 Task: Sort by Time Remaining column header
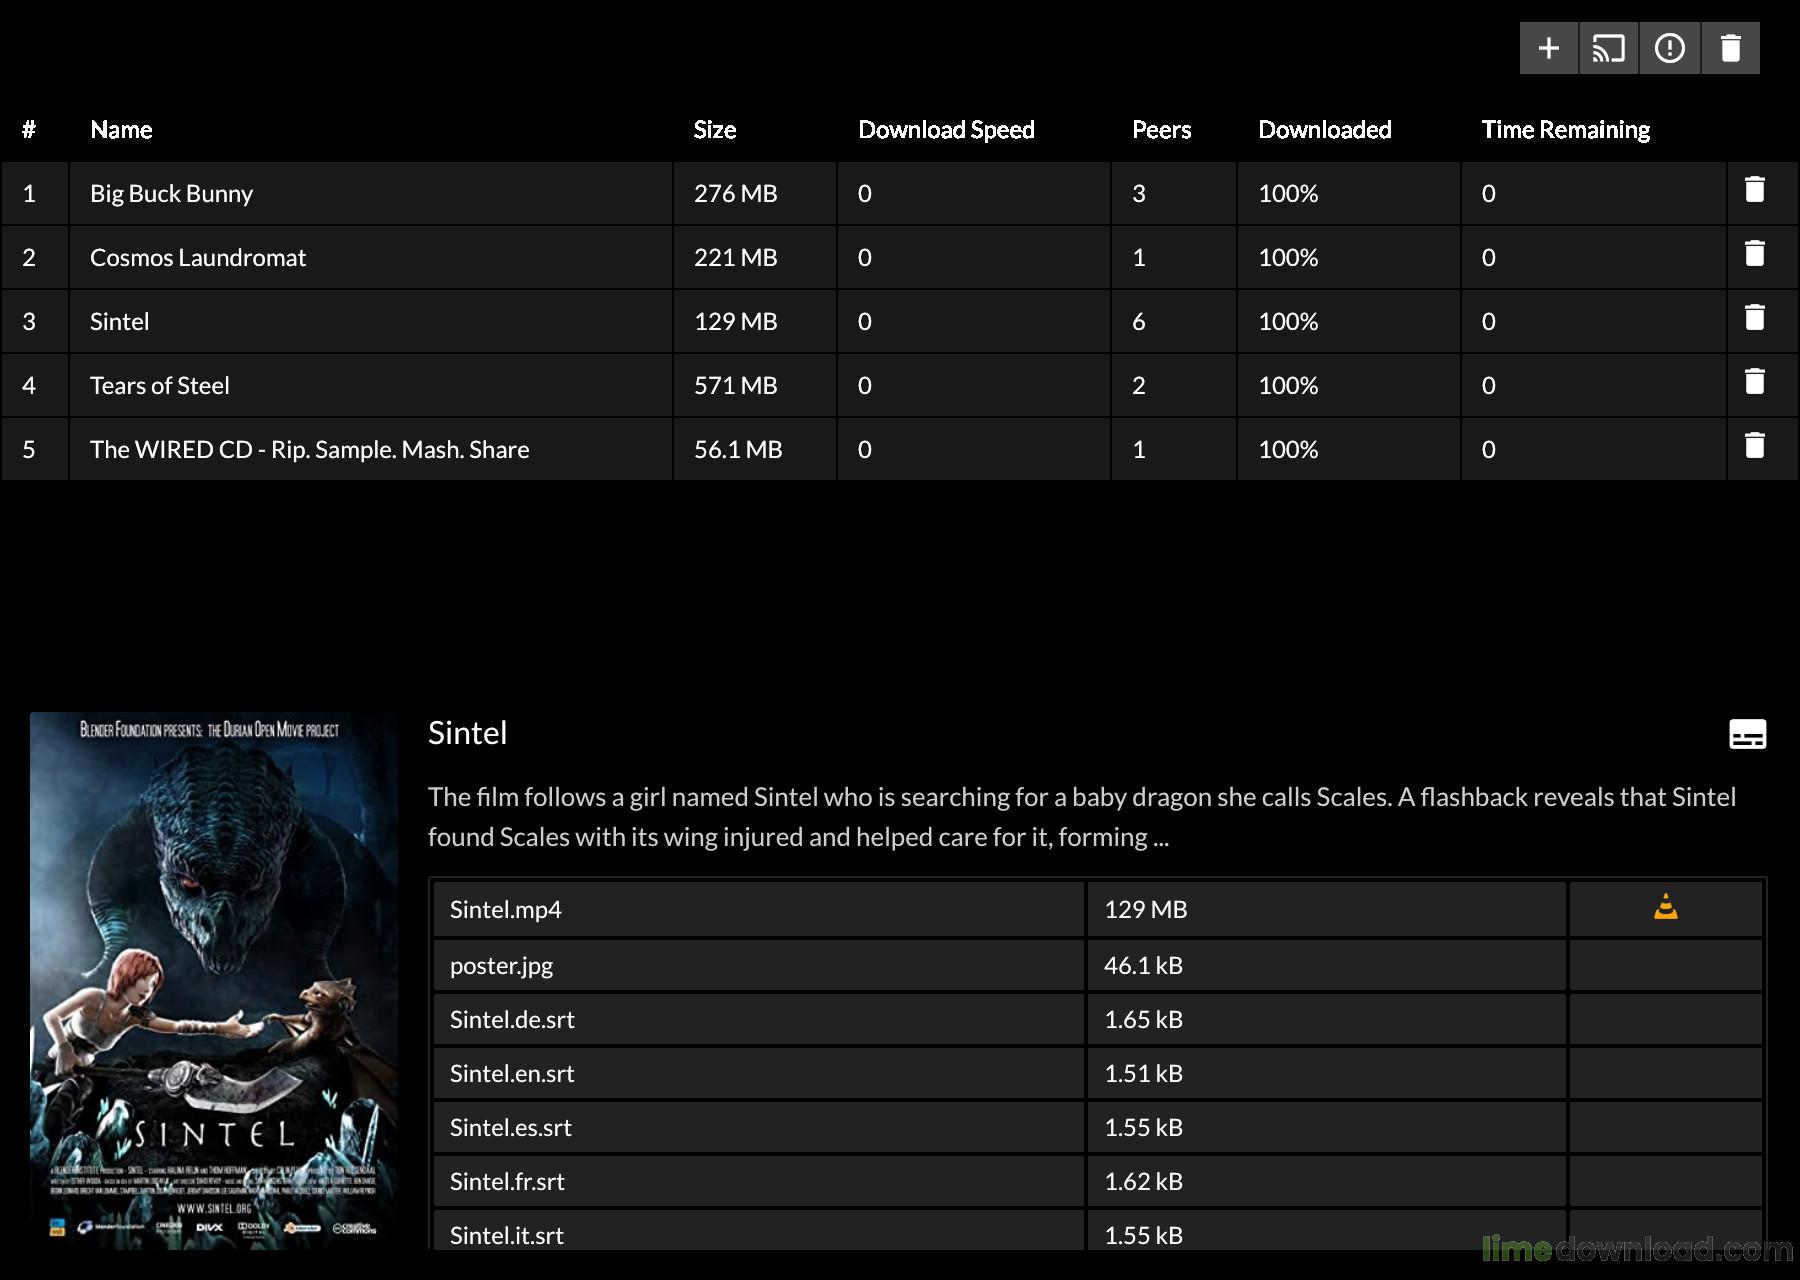pyautogui.click(x=1566, y=130)
